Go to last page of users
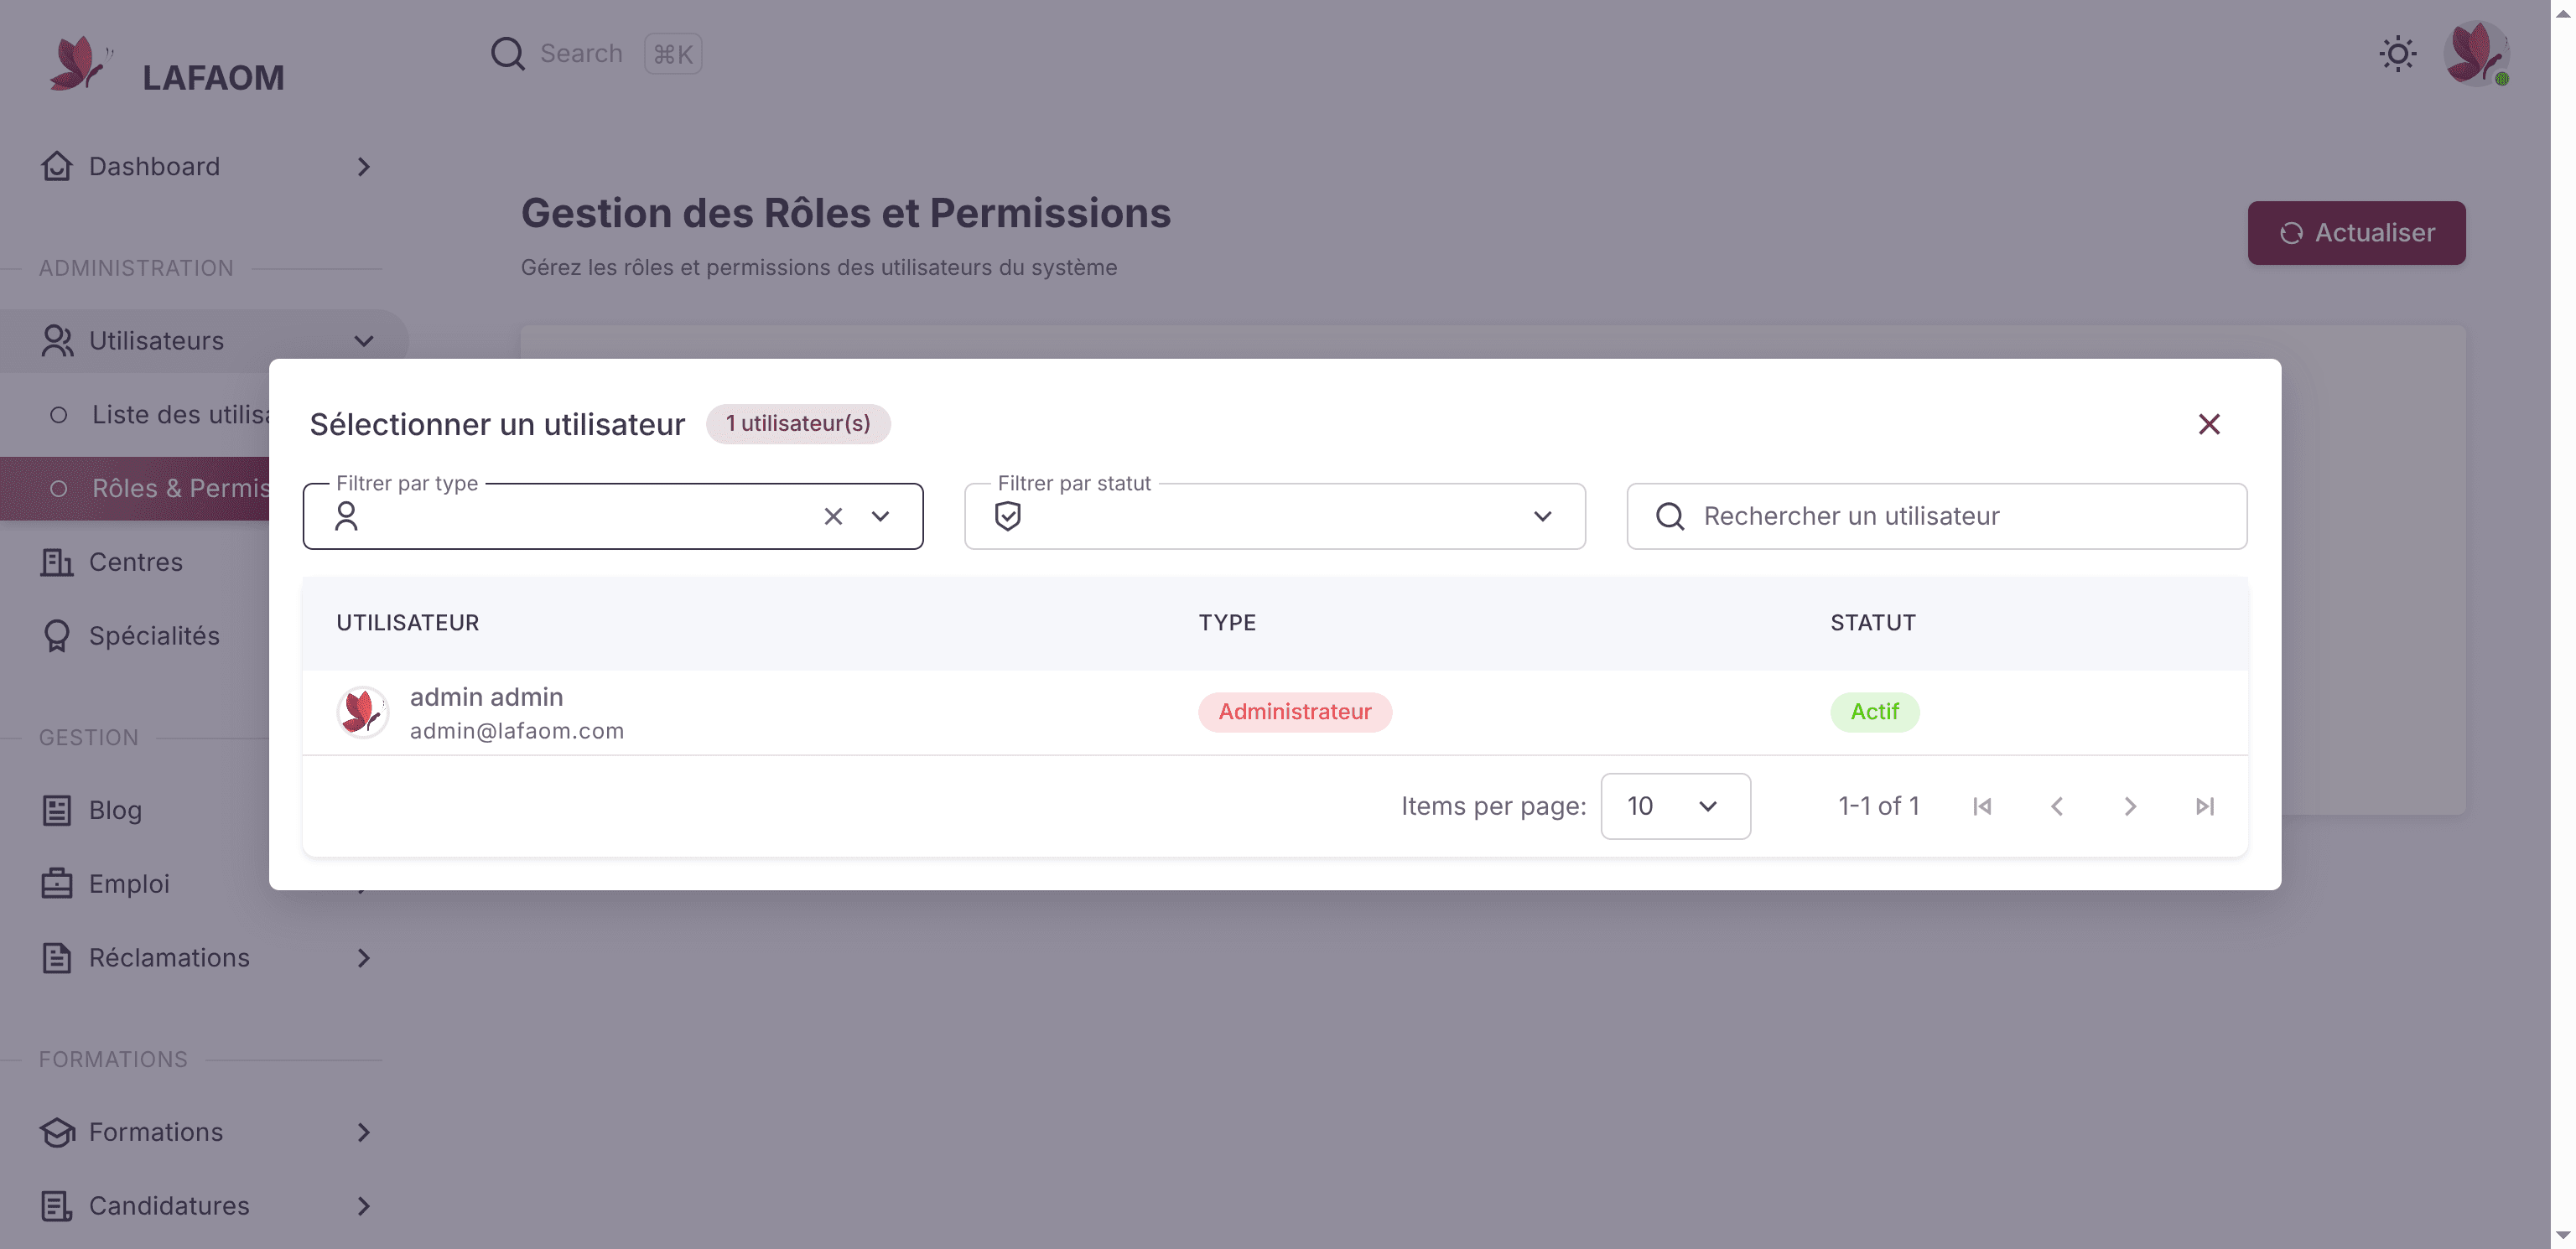Viewport: 2576px width, 1249px height. (x=2204, y=806)
